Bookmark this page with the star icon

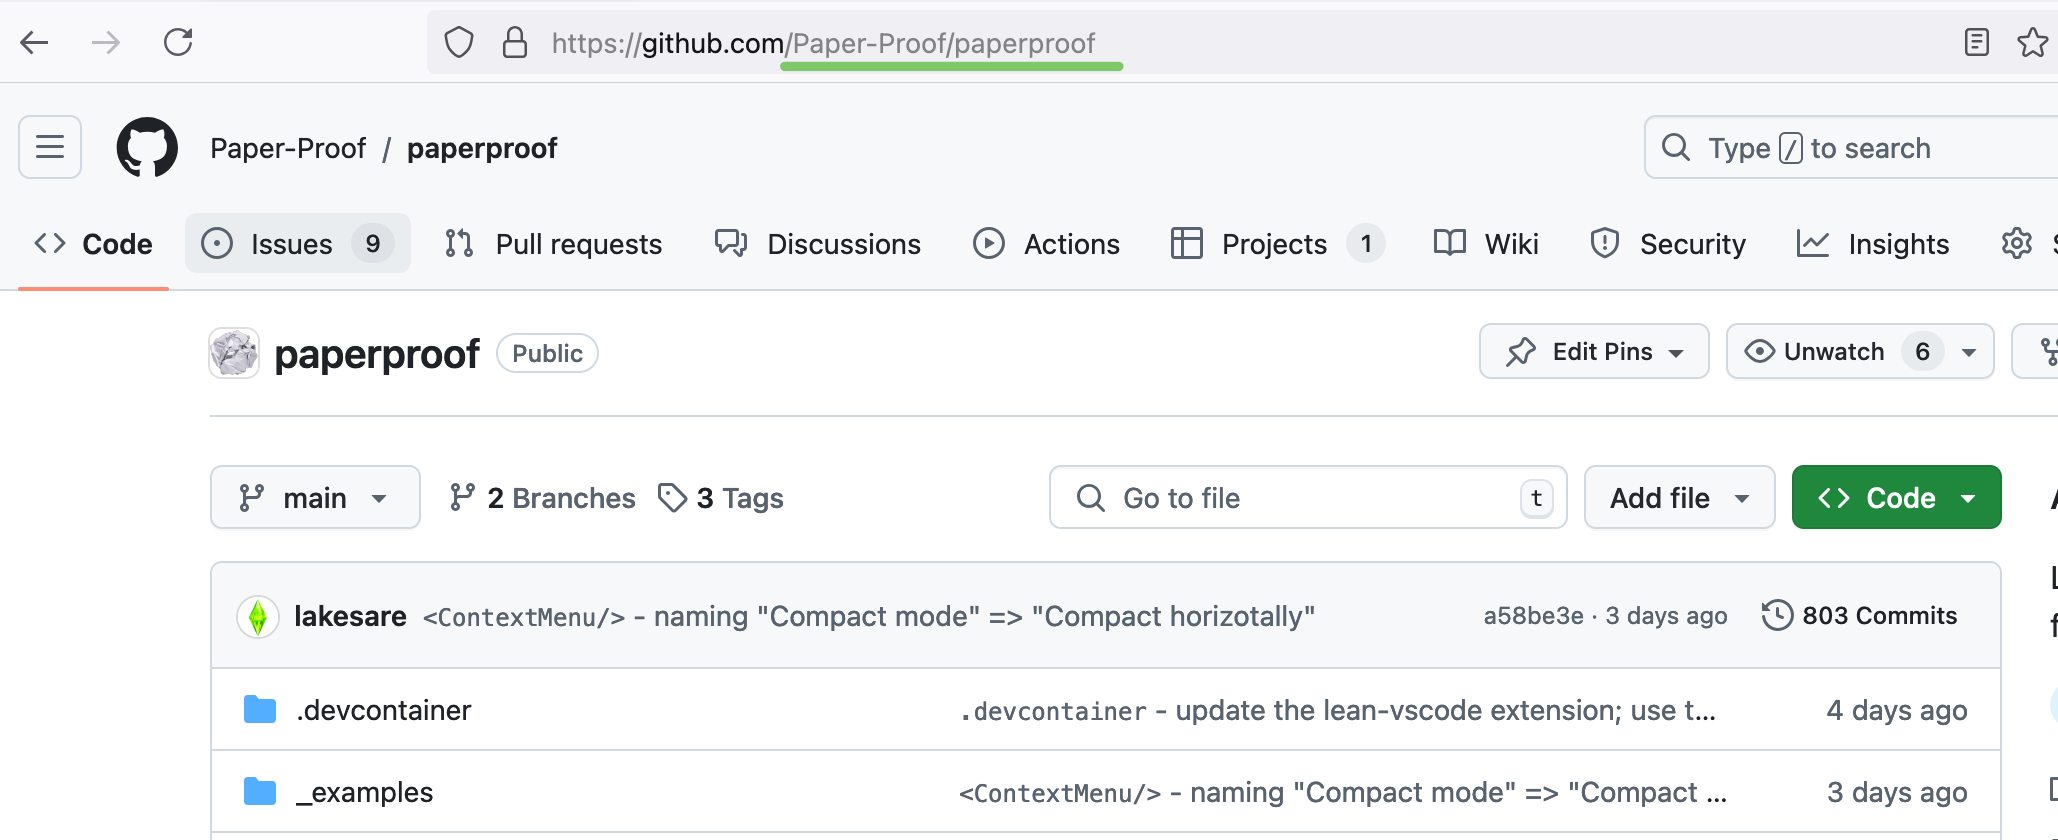point(2031,42)
